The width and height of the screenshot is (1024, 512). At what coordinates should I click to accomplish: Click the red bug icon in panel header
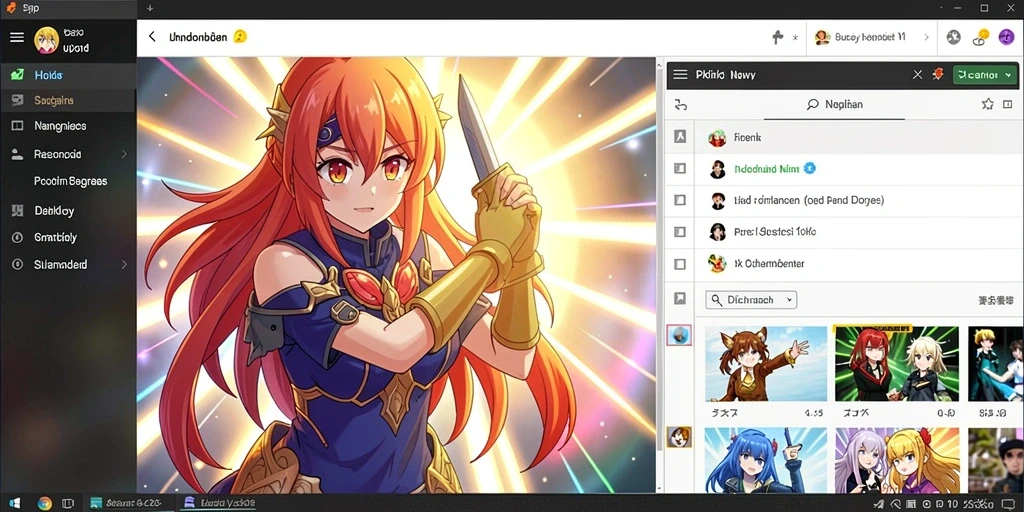[x=938, y=74]
